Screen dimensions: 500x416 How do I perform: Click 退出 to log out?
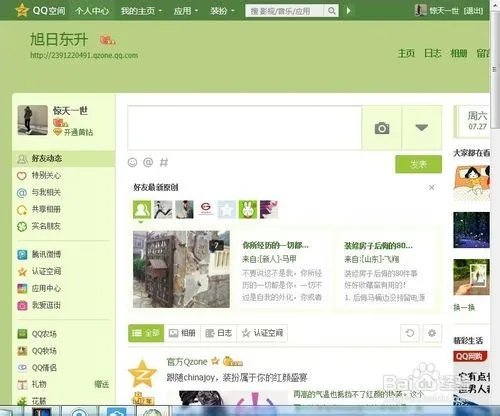[473, 11]
